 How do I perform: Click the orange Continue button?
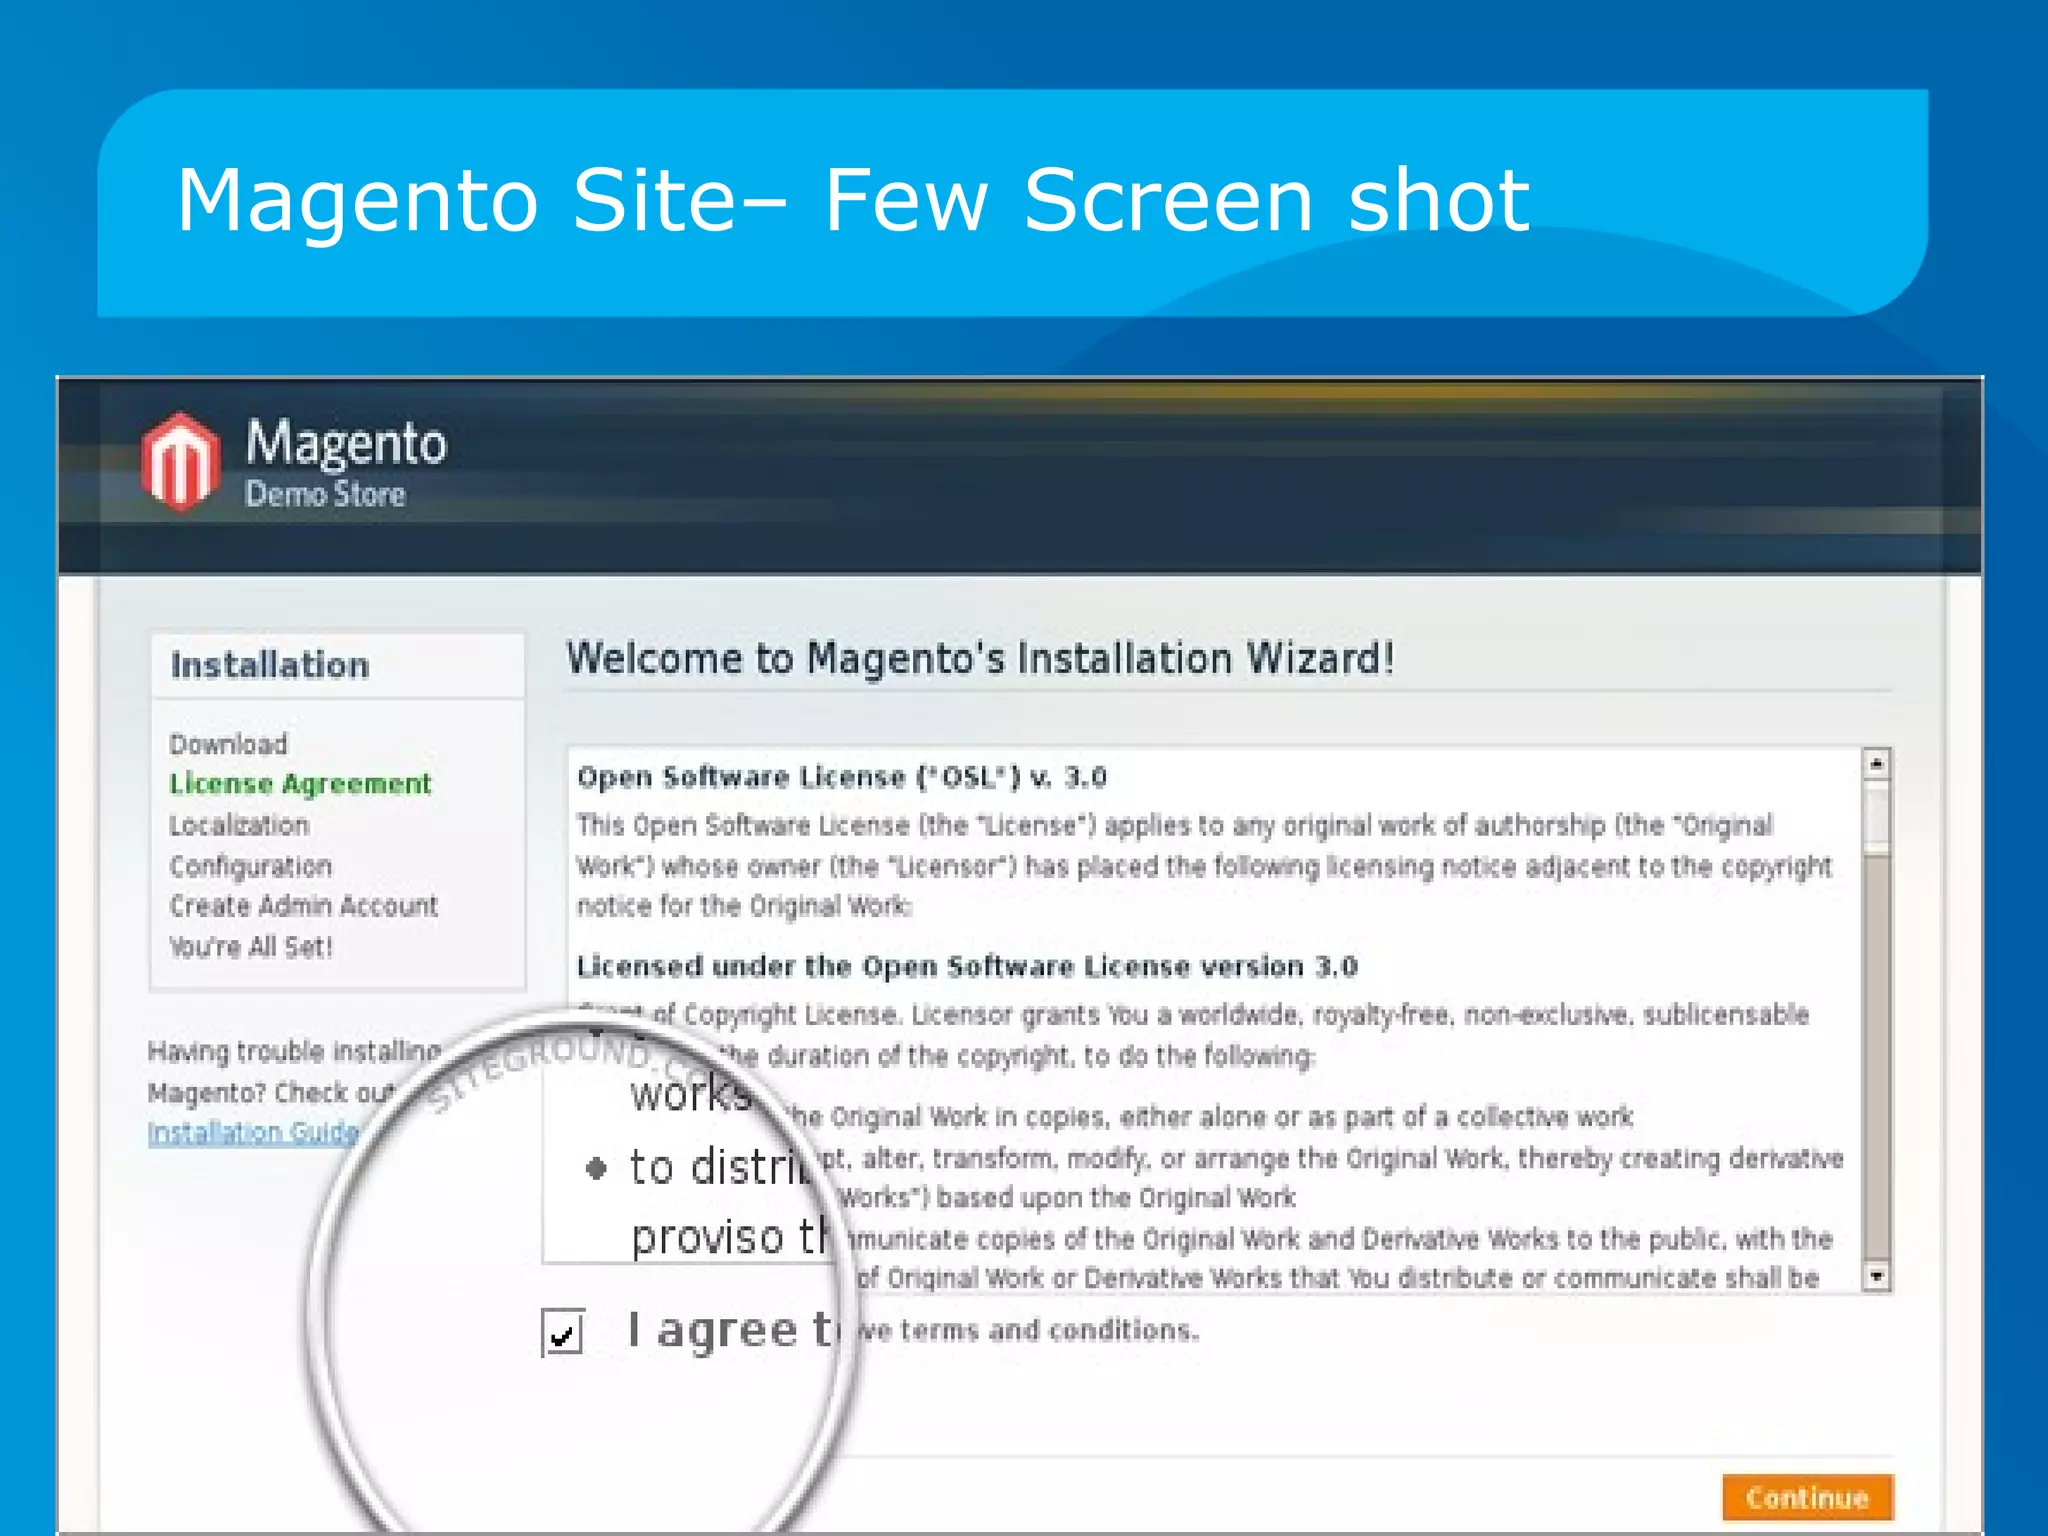pos(1807,1497)
